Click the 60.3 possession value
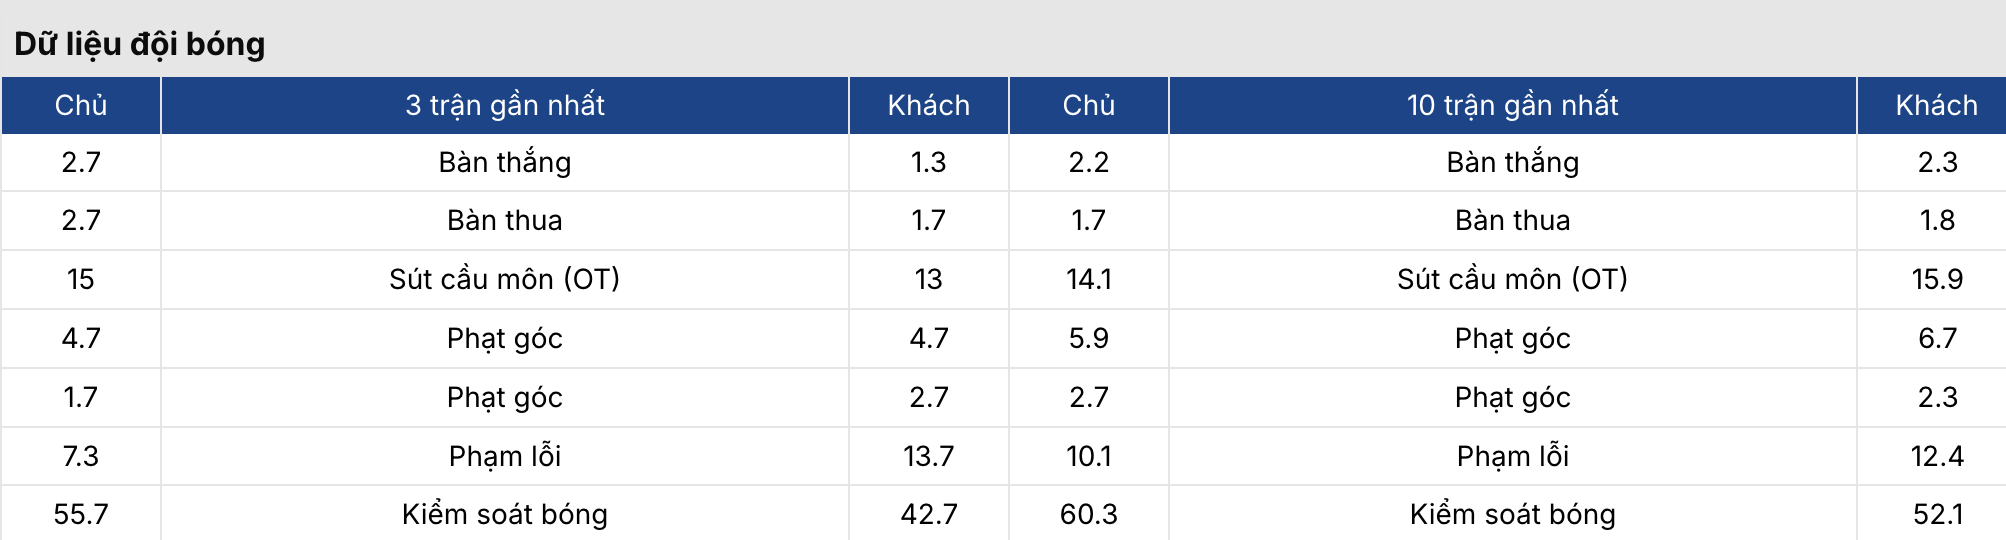The height and width of the screenshot is (540, 2006). pos(1089,514)
